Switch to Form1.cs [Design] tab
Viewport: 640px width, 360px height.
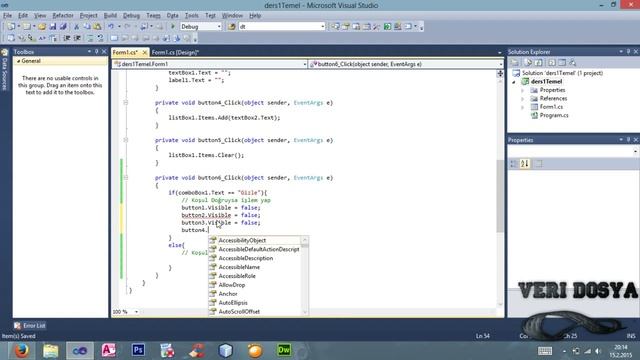(175, 52)
